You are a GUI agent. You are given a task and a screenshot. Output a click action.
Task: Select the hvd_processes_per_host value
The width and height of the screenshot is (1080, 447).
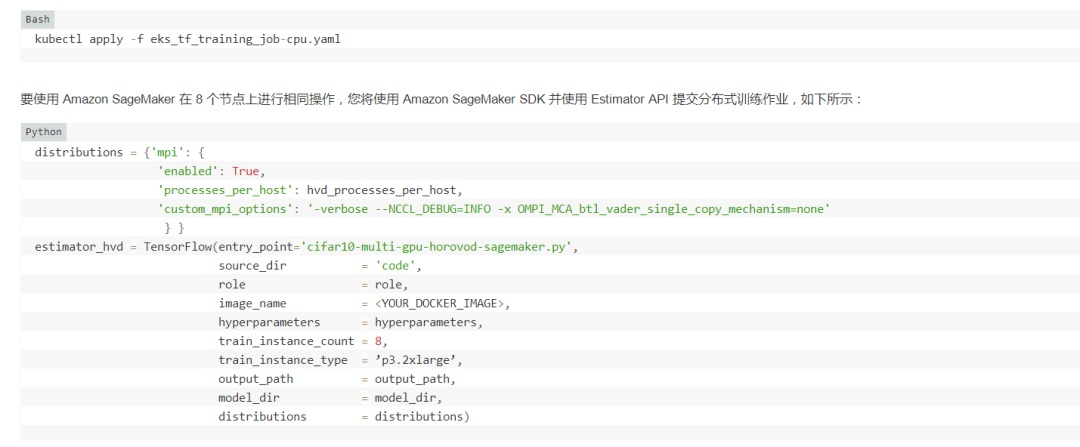[386, 190]
